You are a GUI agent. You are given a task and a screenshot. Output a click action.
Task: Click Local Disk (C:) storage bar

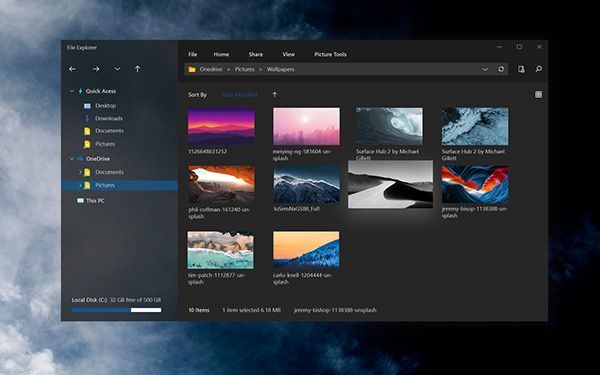(116, 310)
